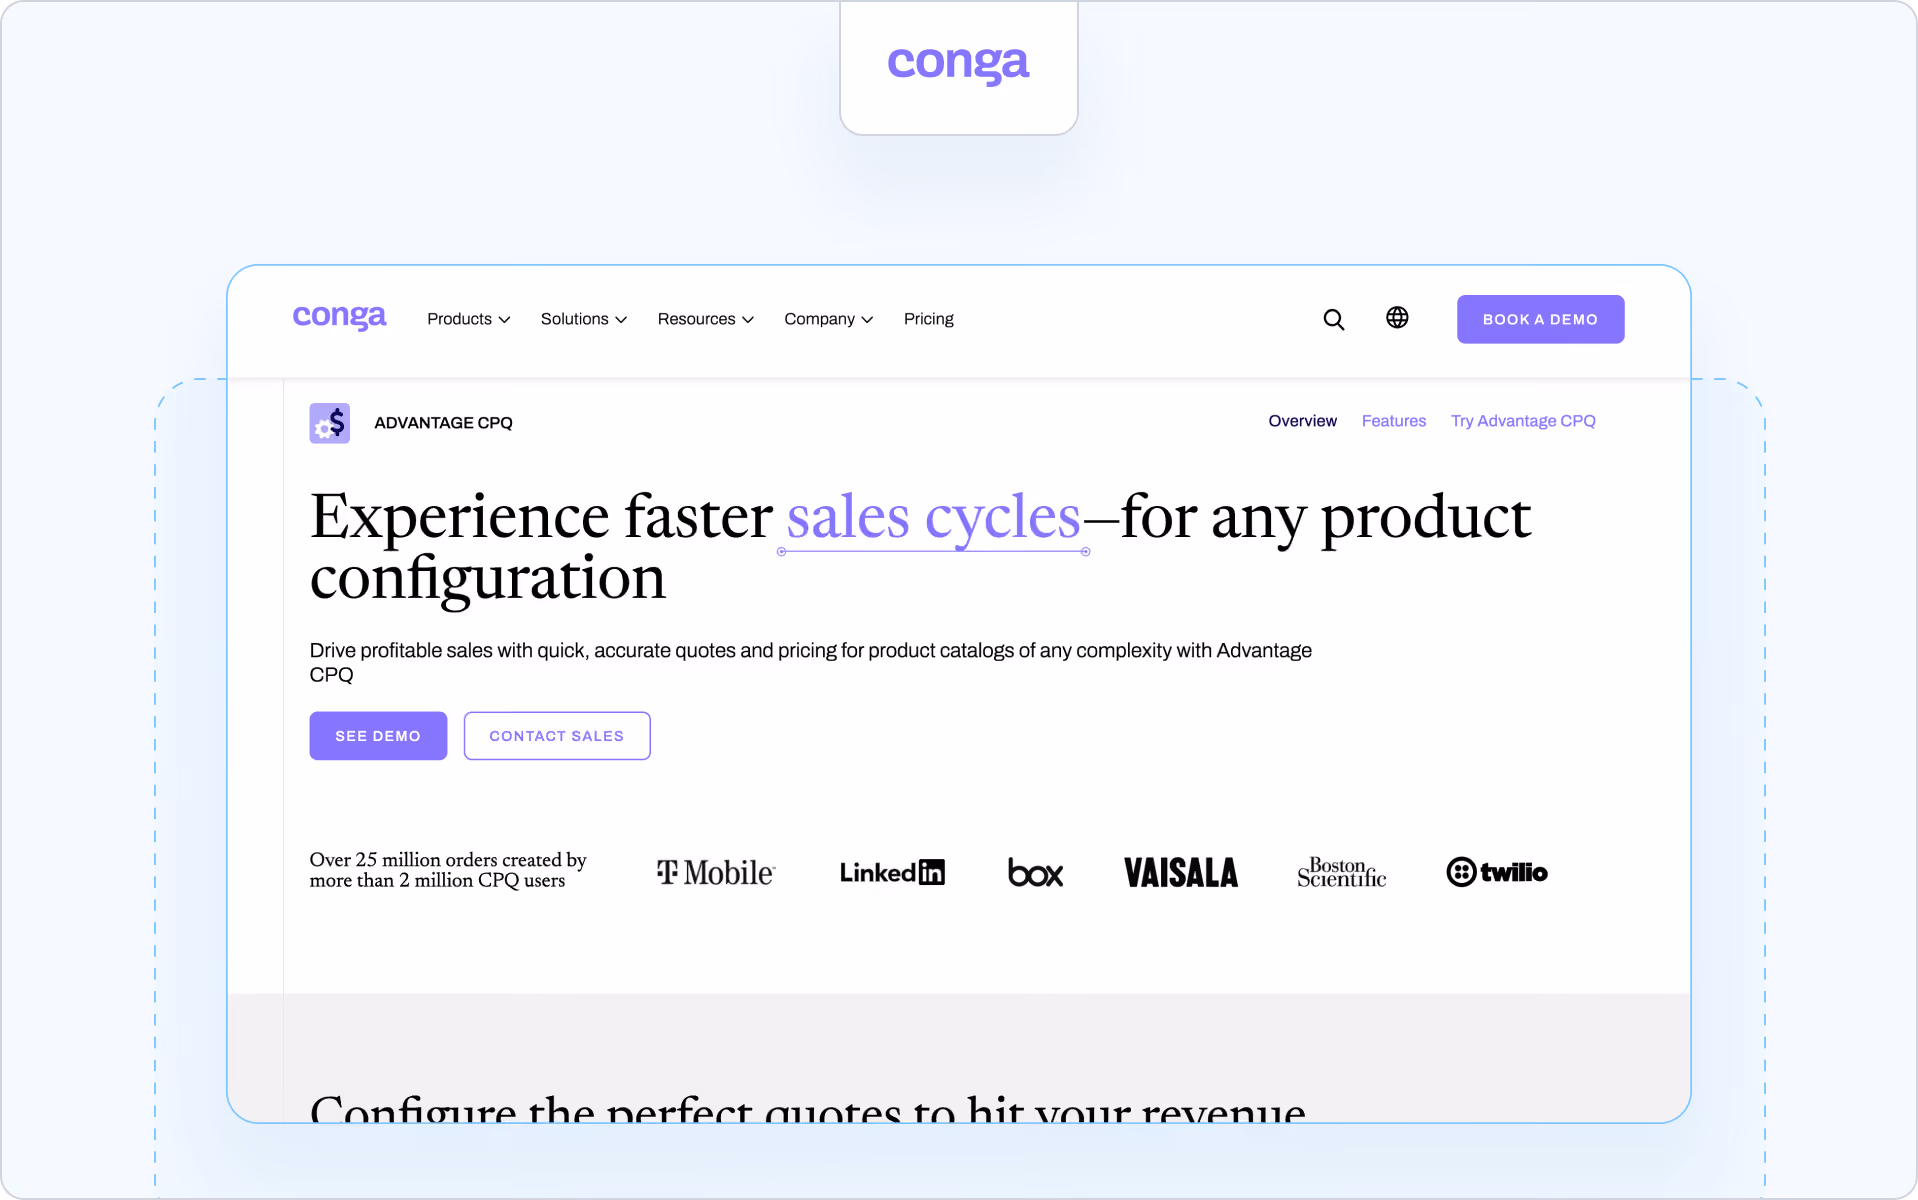The width and height of the screenshot is (1918, 1200).
Task: Open the Company dropdown menu
Action: point(828,319)
